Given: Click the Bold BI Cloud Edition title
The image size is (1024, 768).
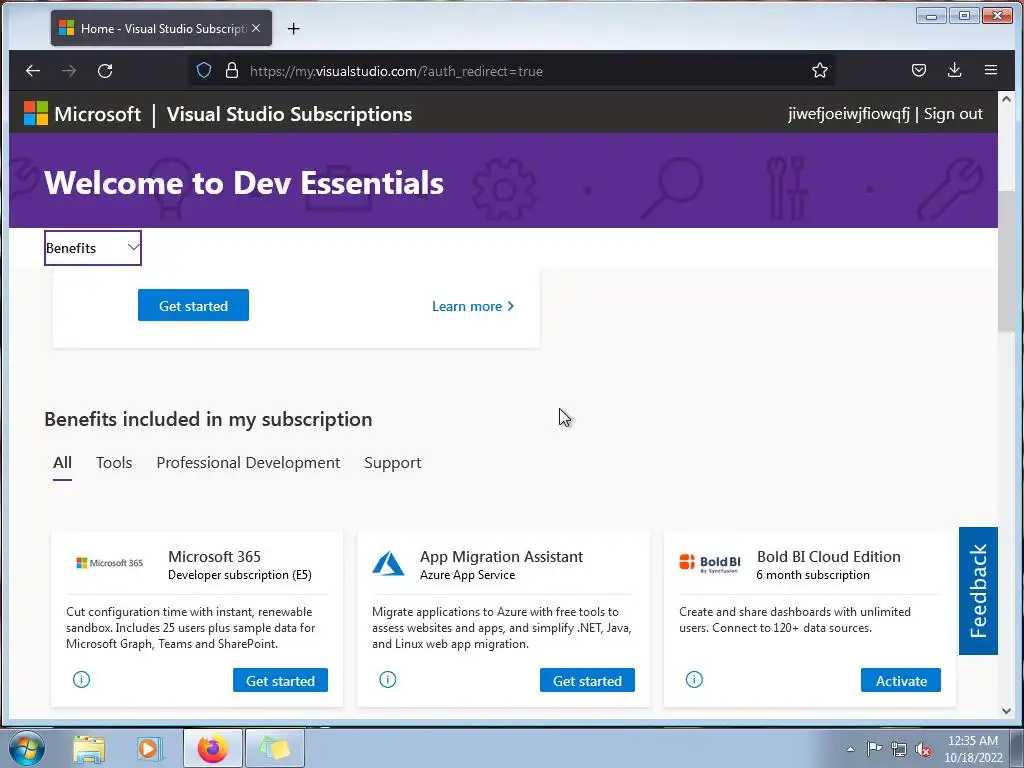Looking at the screenshot, I should point(828,556).
